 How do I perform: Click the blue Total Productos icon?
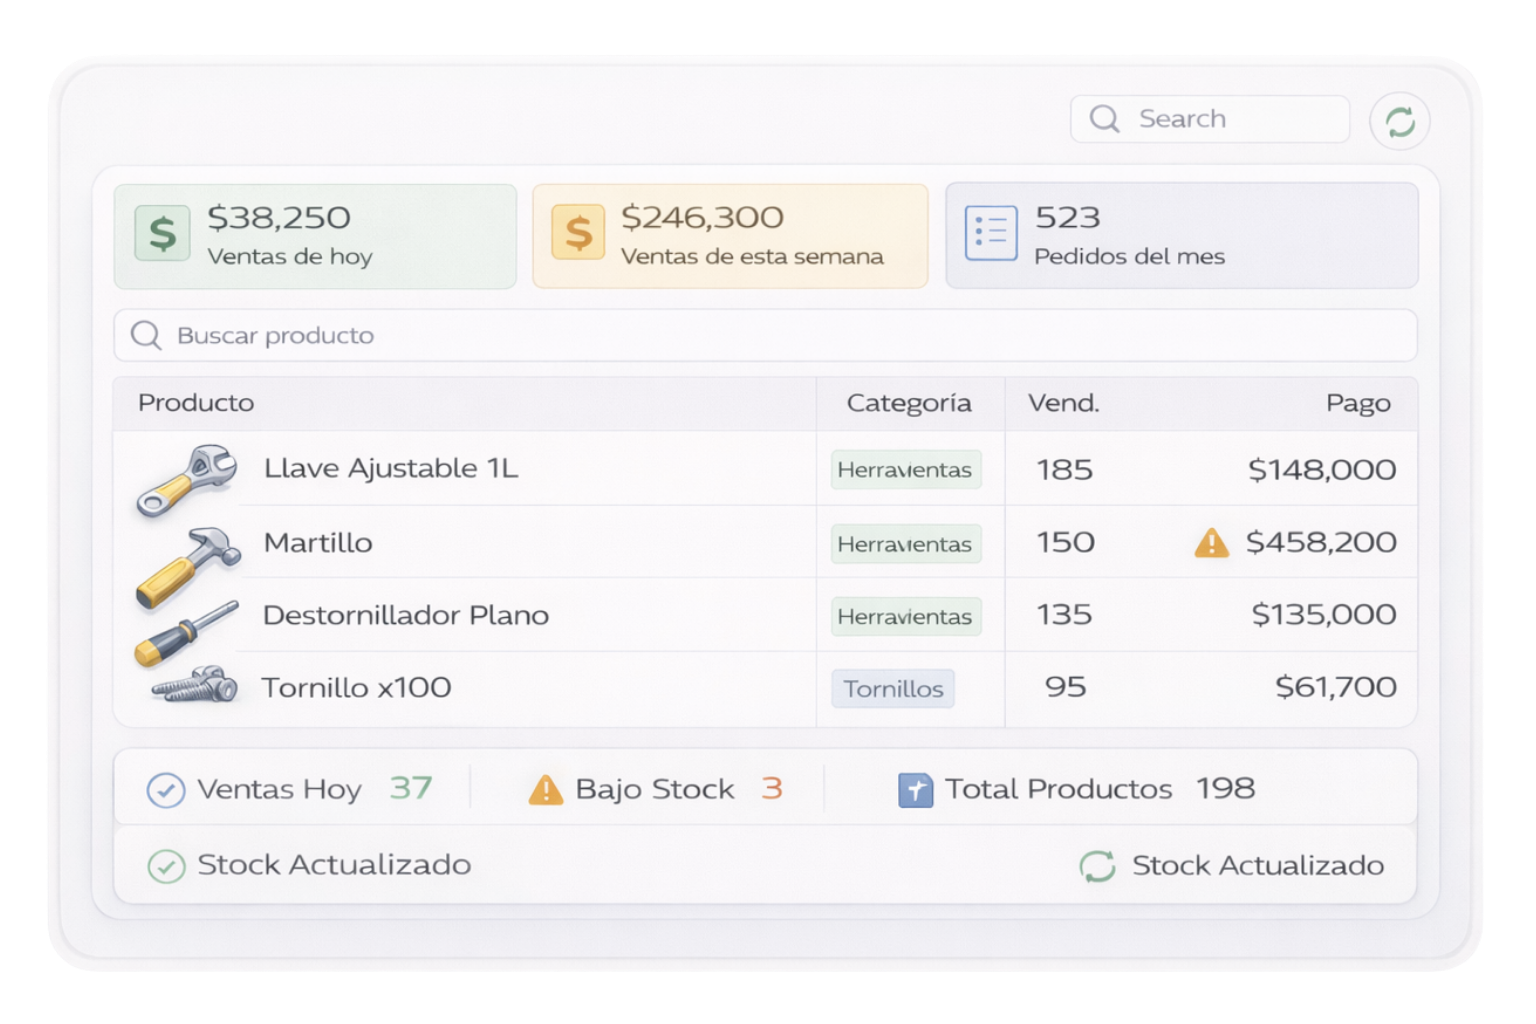pyautogui.click(x=915, y=790)
